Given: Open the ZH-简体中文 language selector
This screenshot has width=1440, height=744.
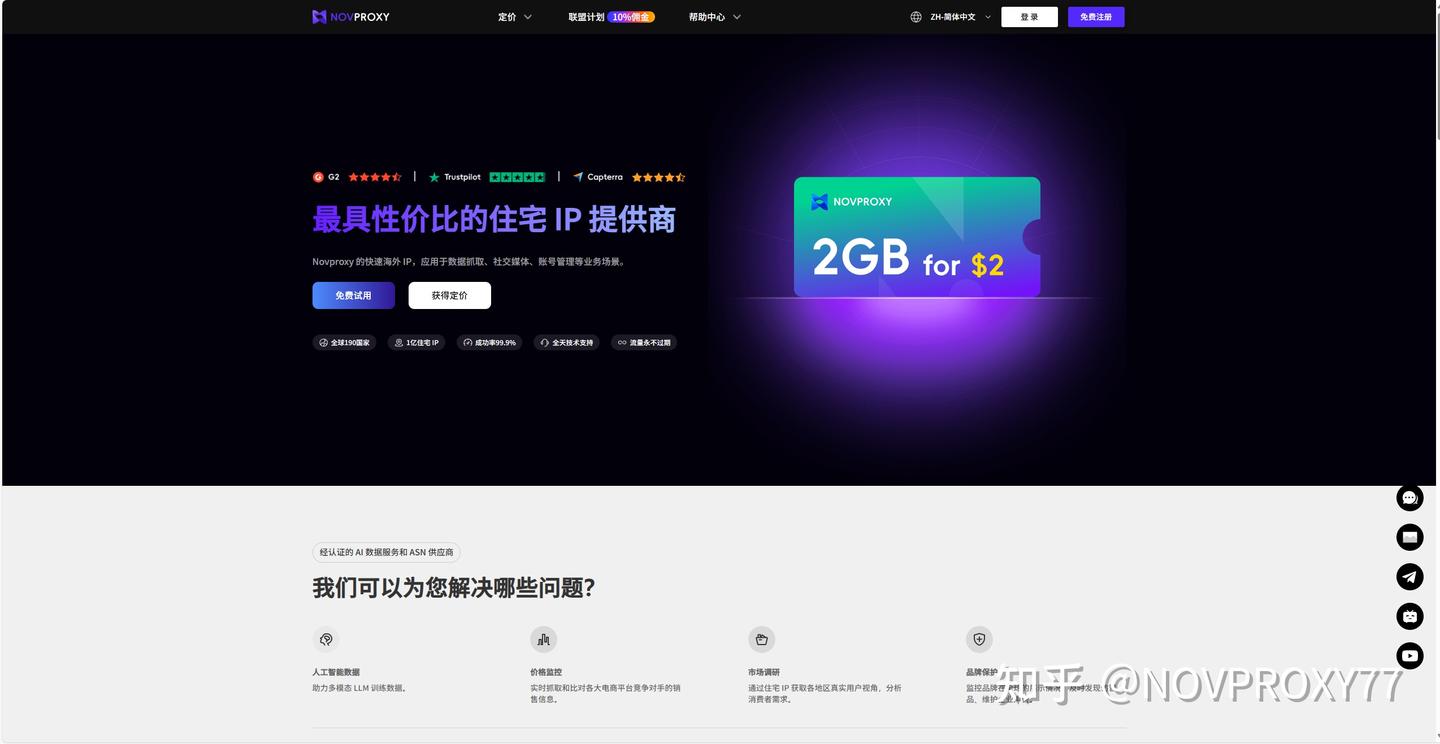Looking at the screenshot, I should pyautogui.click(x=948, y=16).
